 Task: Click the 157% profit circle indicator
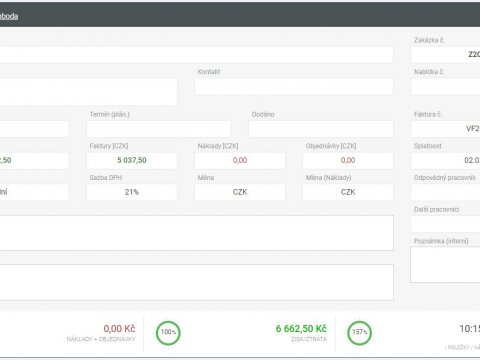pos(359,332)
